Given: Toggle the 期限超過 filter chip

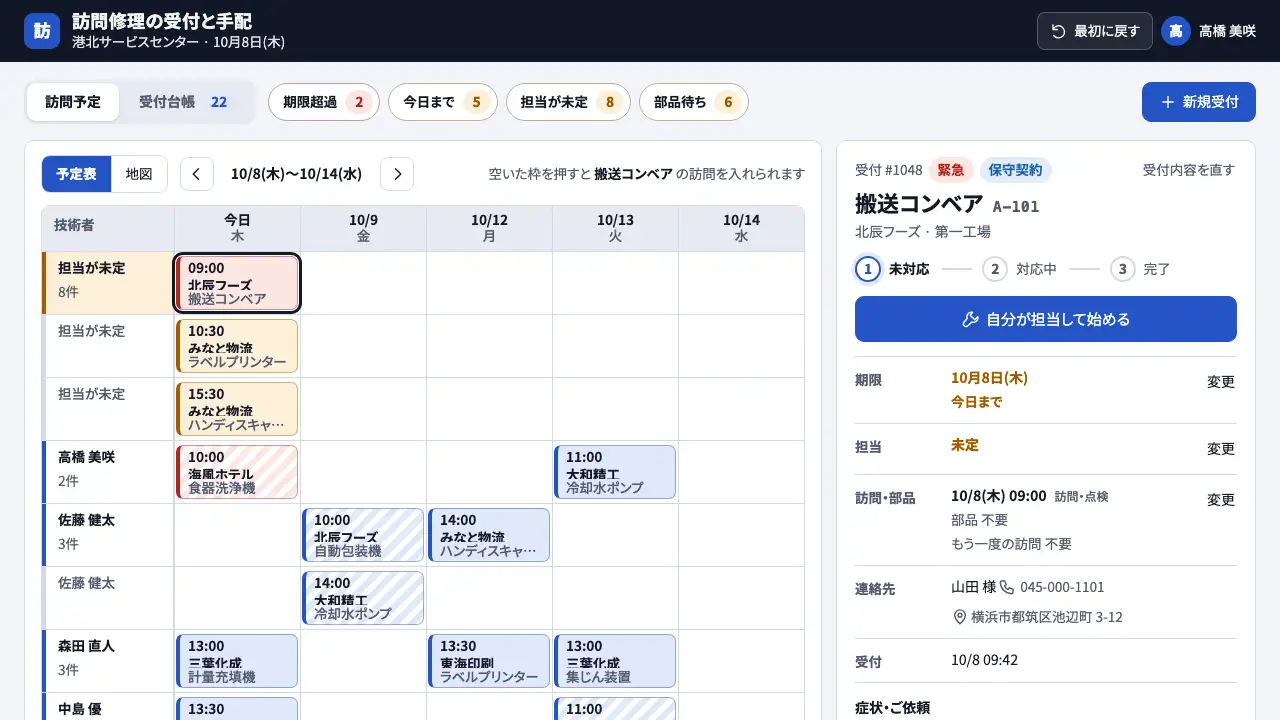Looking at the screenshot, I should tap(324, 102).
